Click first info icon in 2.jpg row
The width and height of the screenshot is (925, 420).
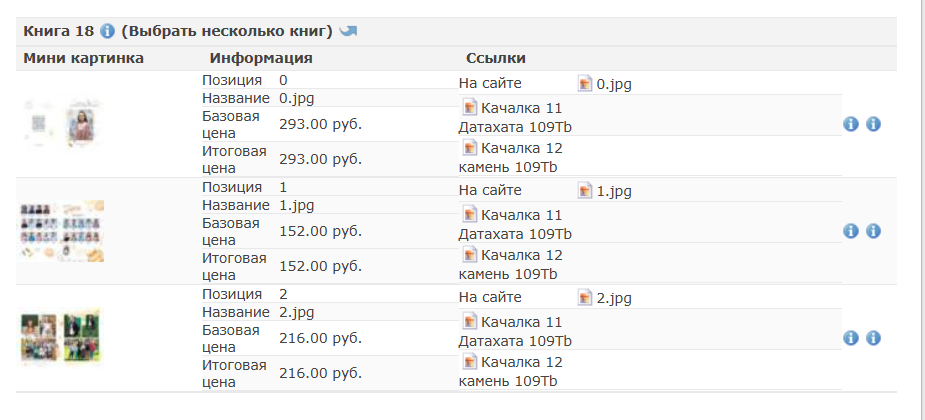click(x=850, y=338)
